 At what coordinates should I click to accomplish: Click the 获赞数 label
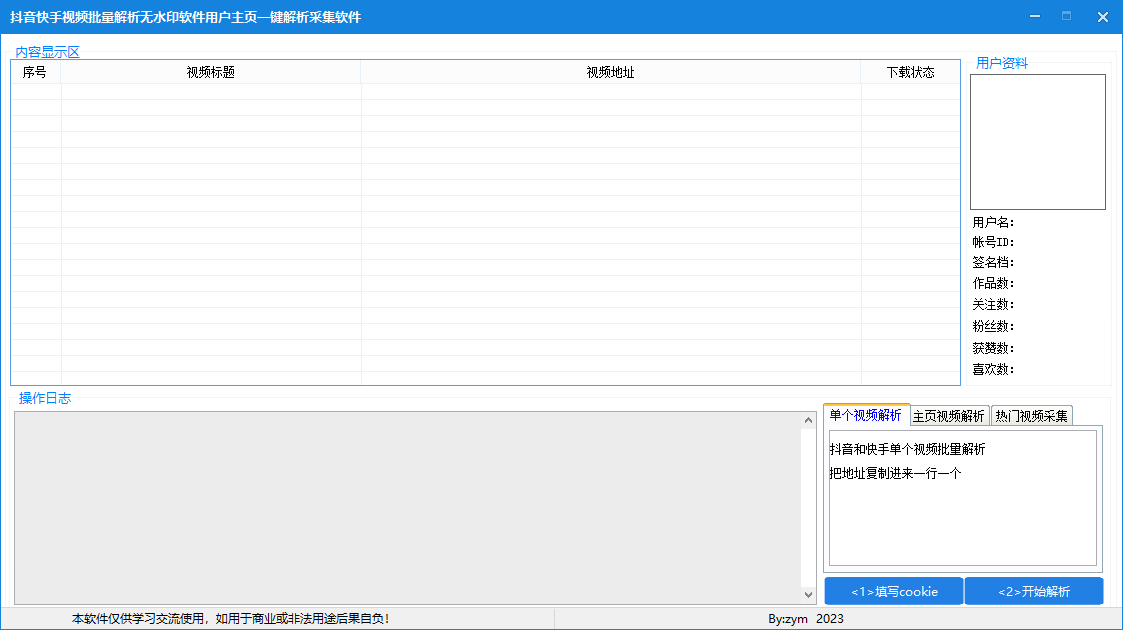pos(993,349)
